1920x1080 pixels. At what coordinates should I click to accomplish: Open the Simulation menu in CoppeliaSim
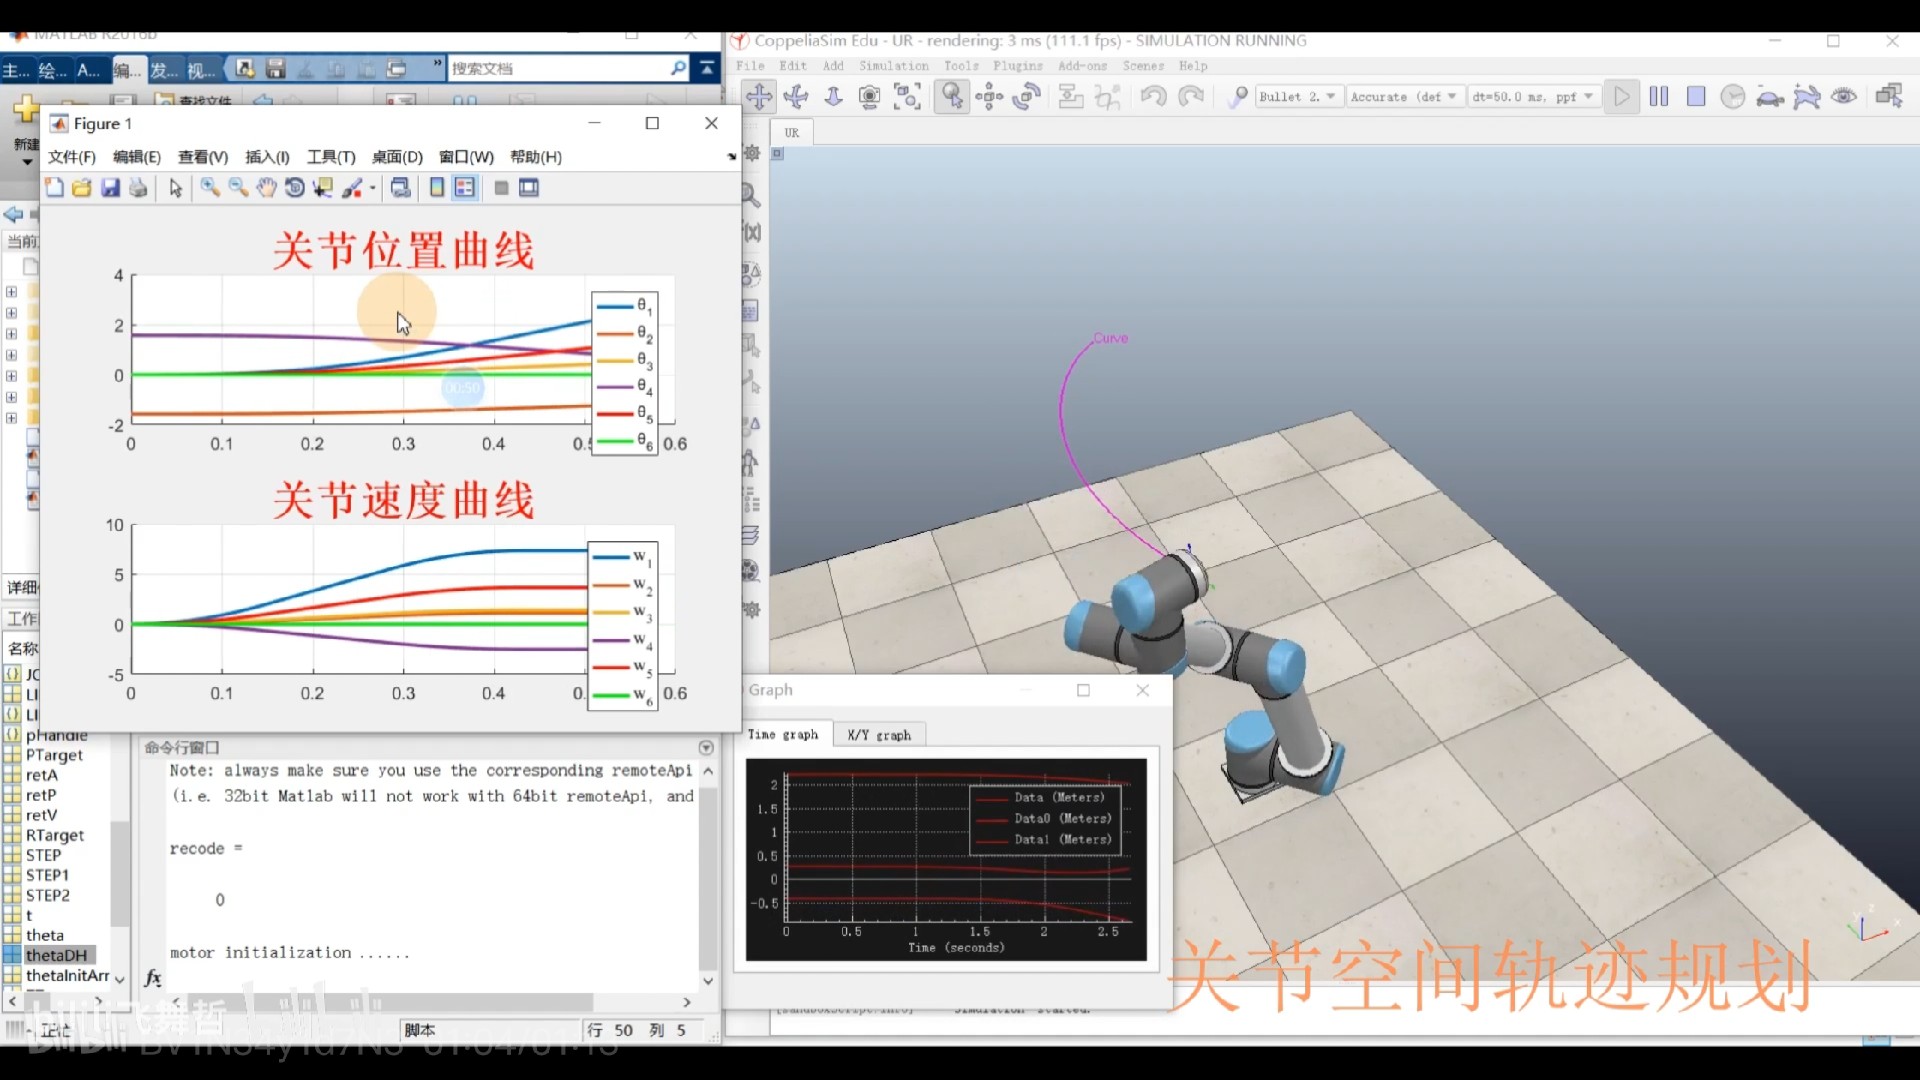(893, 66)
